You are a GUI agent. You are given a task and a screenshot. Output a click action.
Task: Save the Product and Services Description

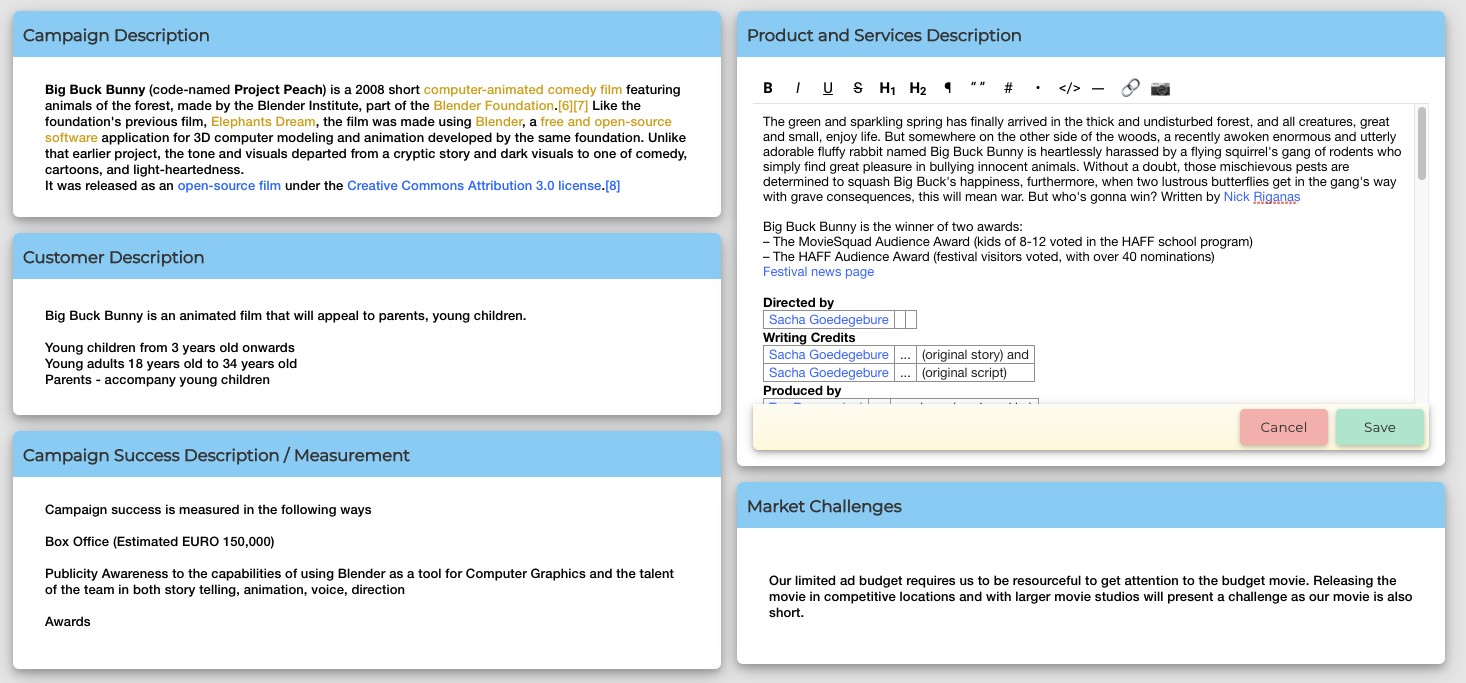1380,427
